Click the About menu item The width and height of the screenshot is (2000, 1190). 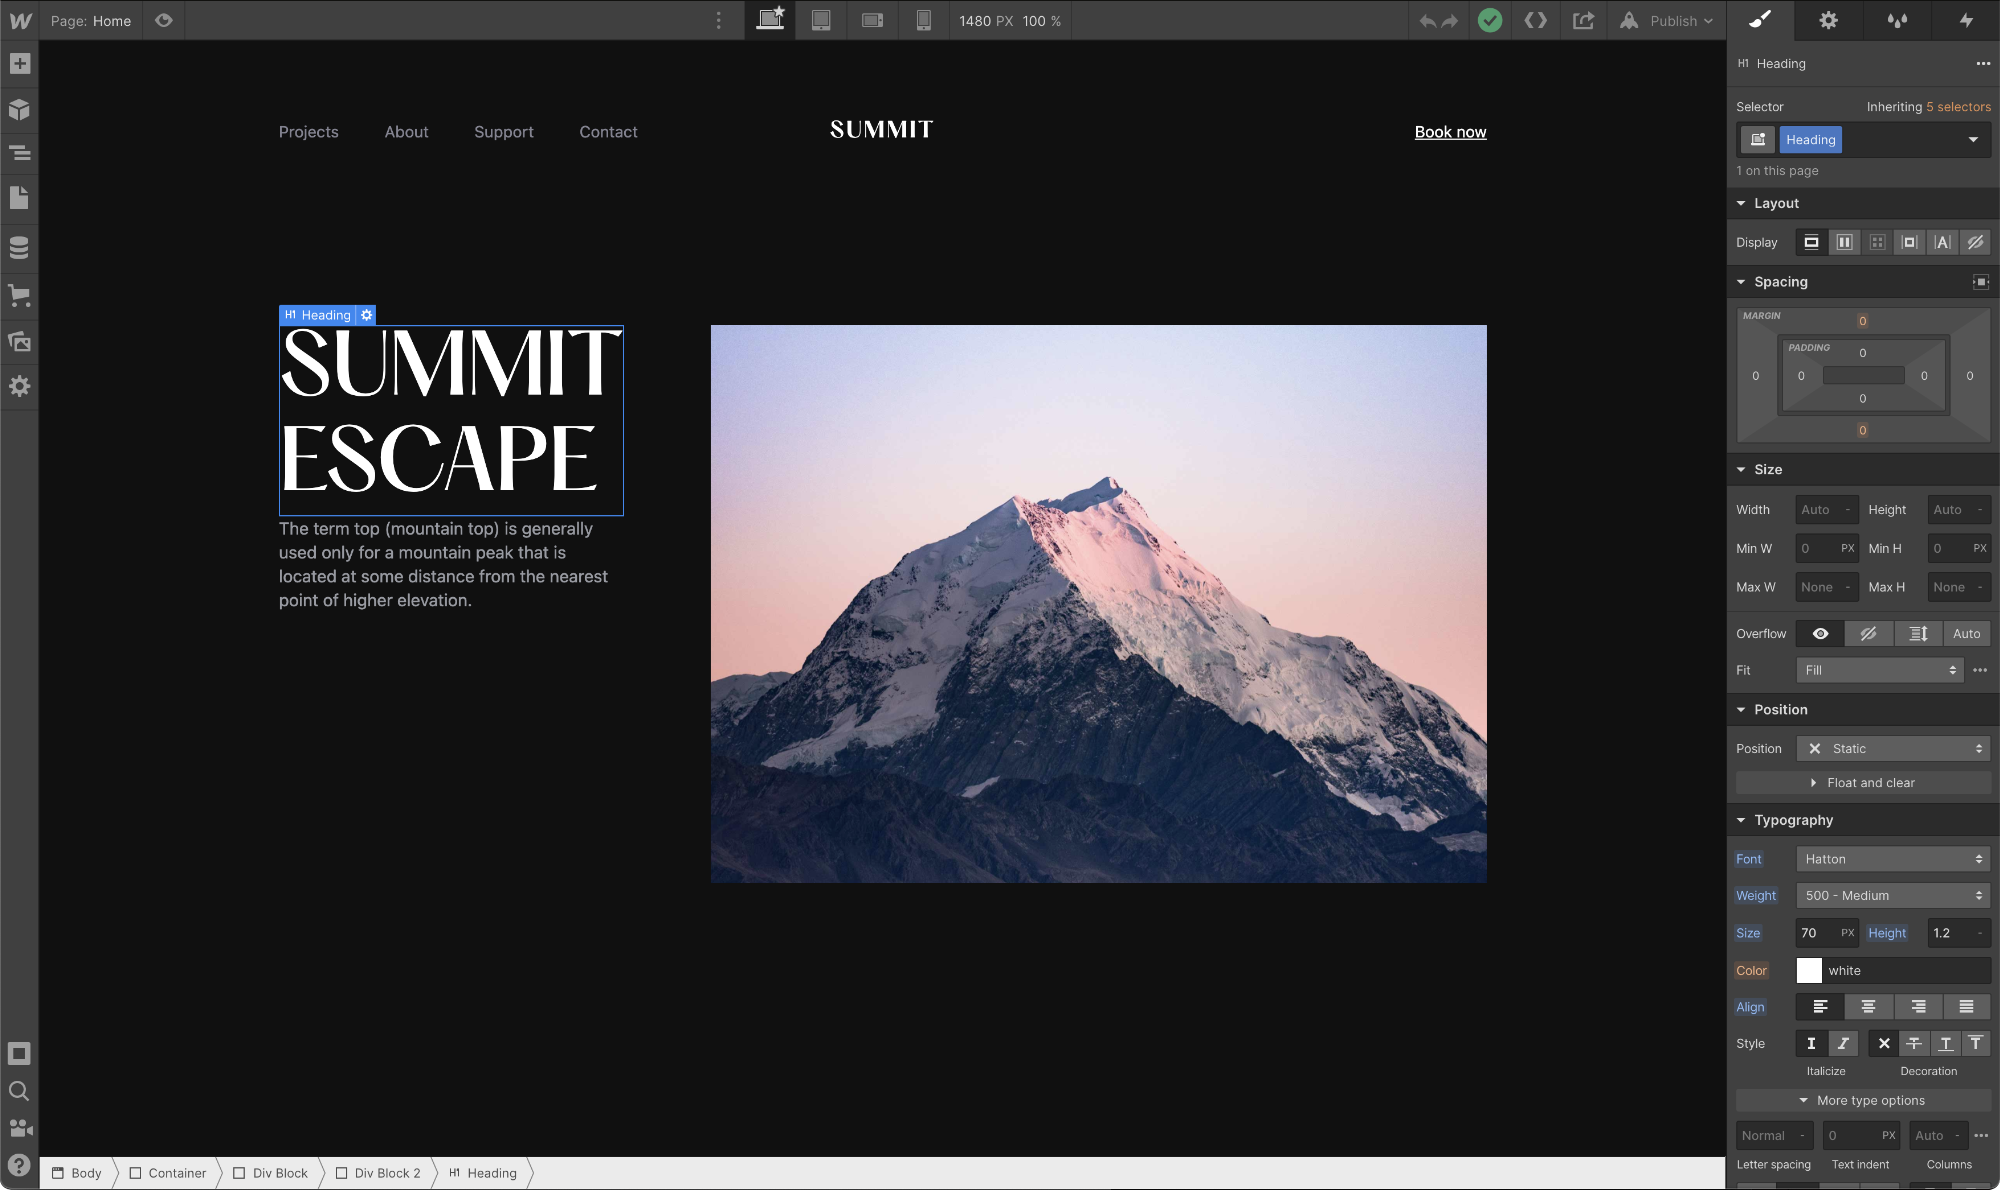(407, 130)
